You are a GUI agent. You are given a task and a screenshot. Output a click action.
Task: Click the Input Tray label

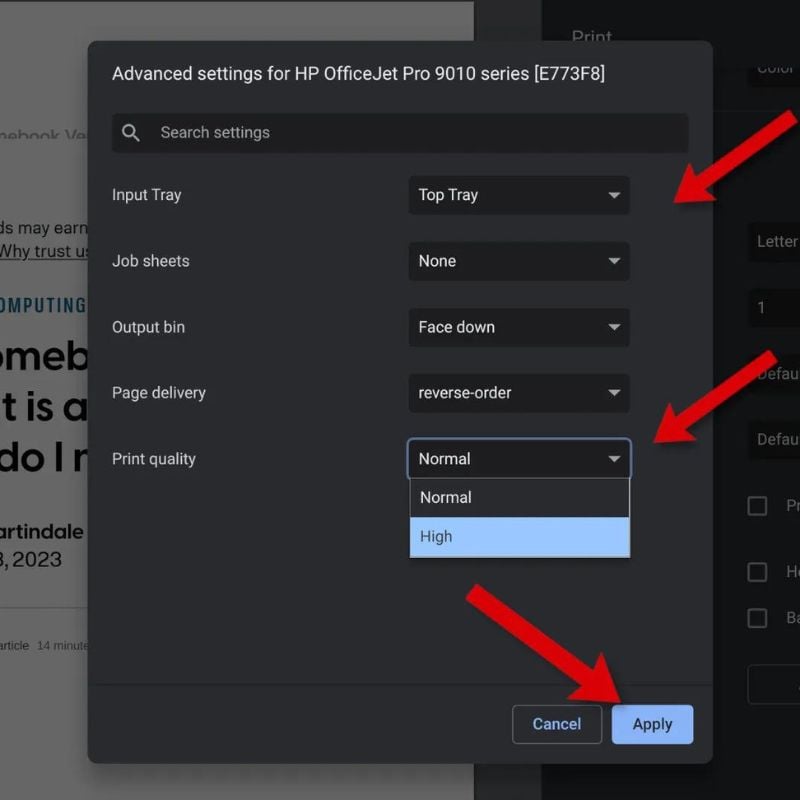coord(146,195)
